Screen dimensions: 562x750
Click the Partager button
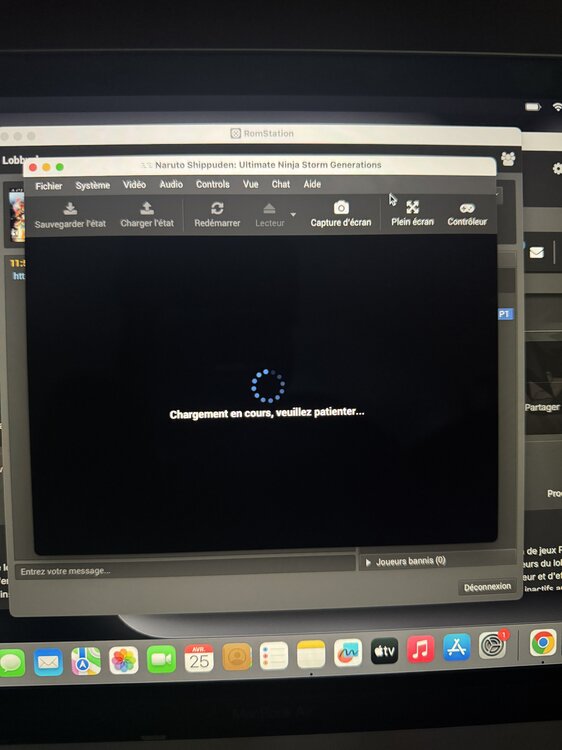pyautogui.click(x=542, y=407)
